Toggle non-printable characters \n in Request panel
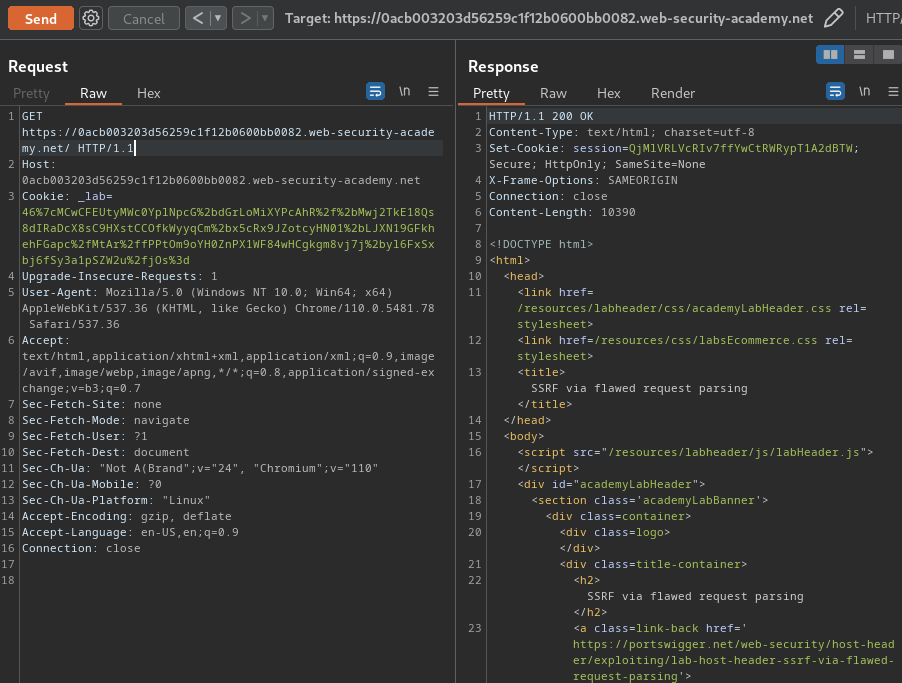The image size is (902, 683). pyautogui.click(x=404, y=91)
